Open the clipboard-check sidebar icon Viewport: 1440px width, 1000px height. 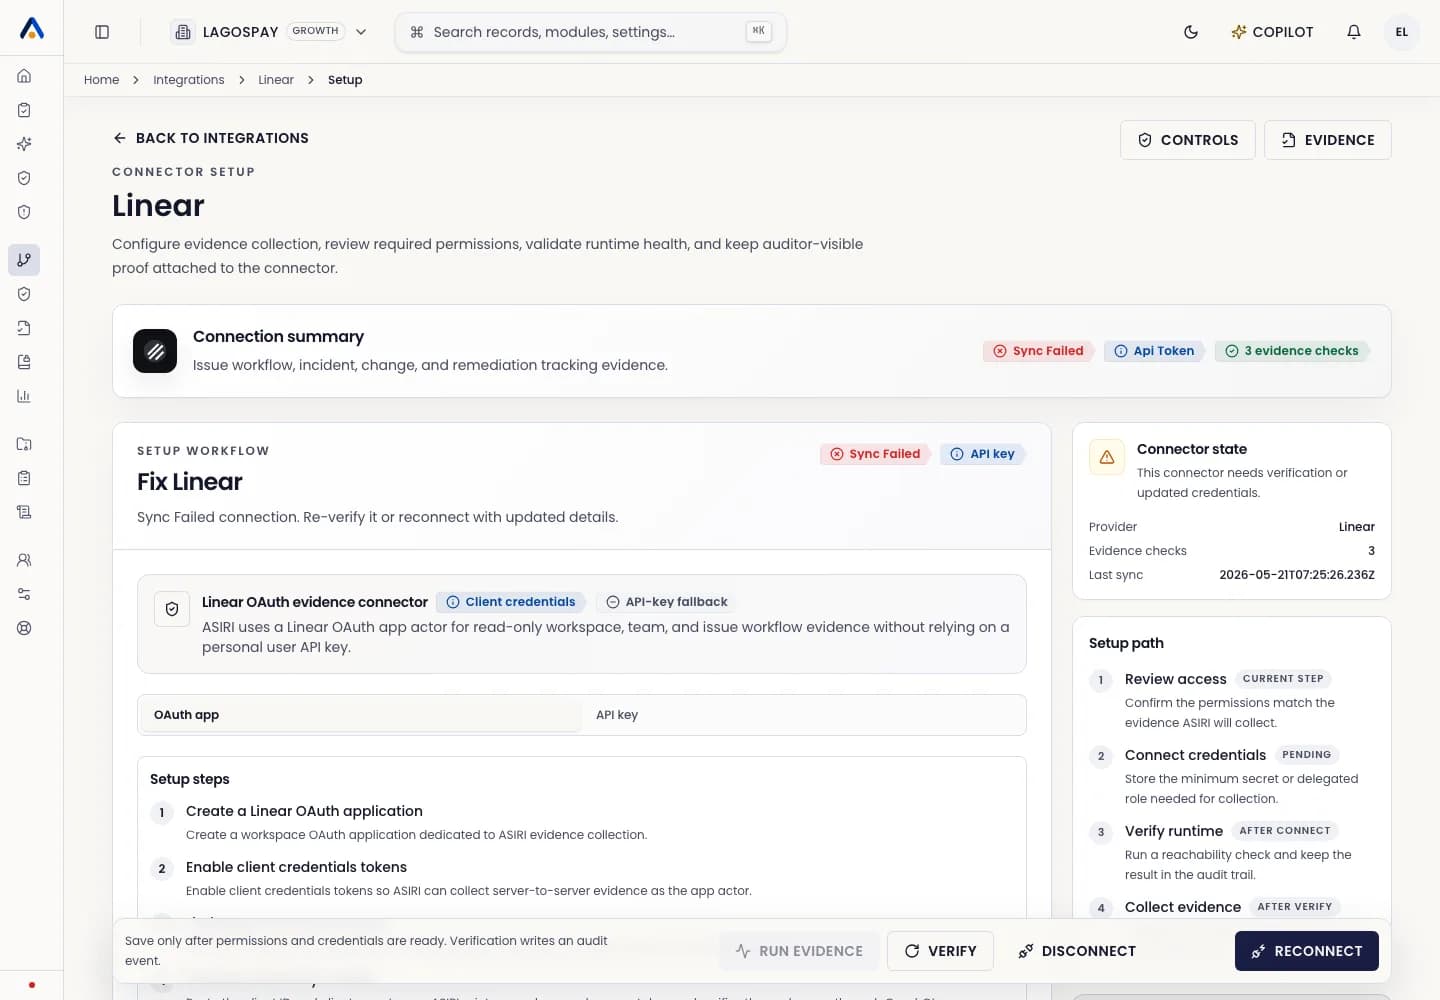click(24, 110)
